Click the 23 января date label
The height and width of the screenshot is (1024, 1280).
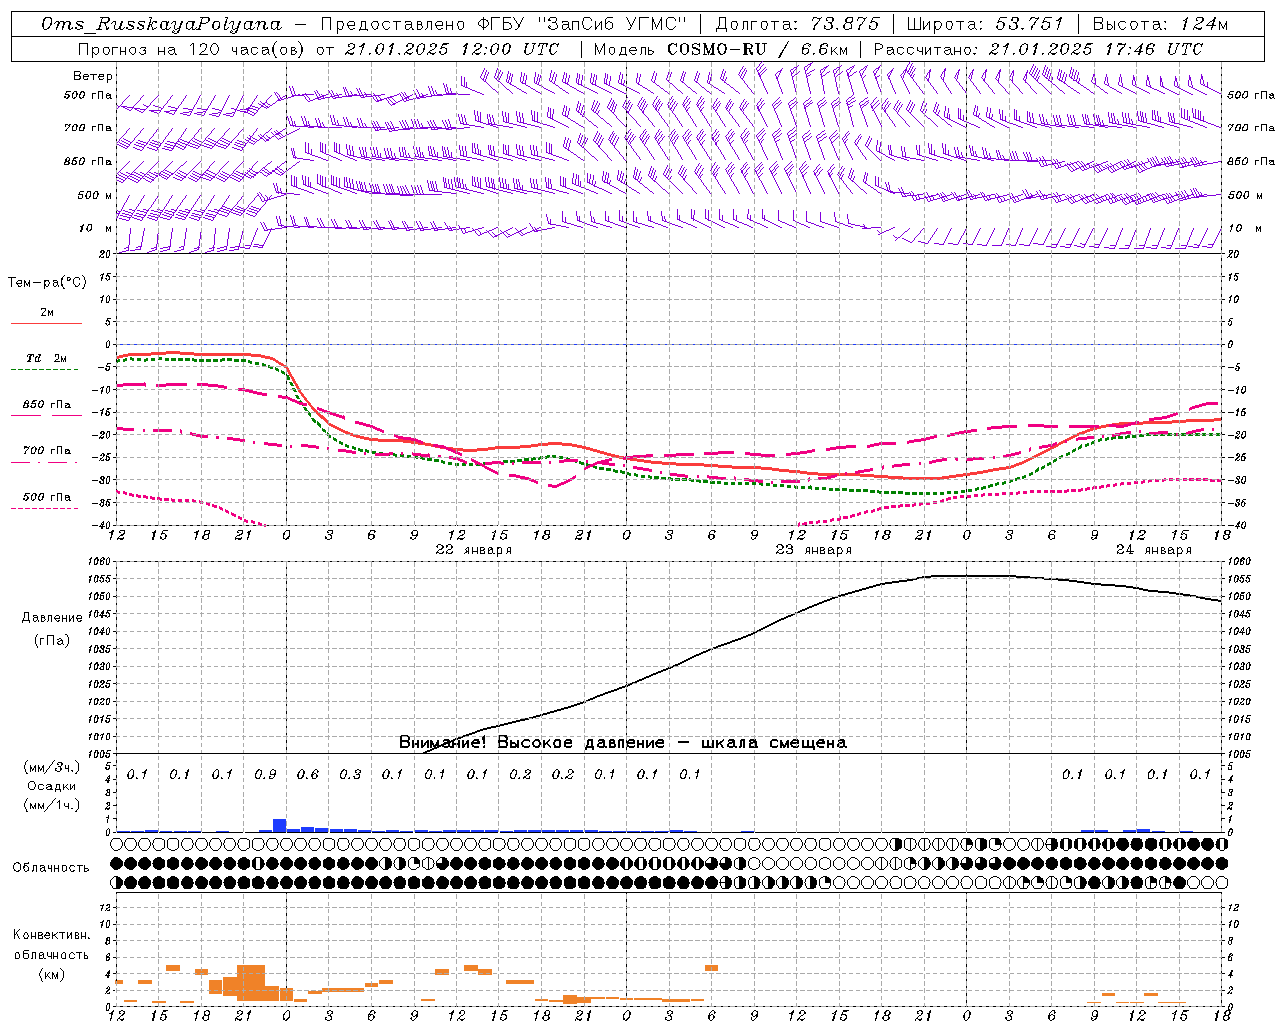pos(814,549)
